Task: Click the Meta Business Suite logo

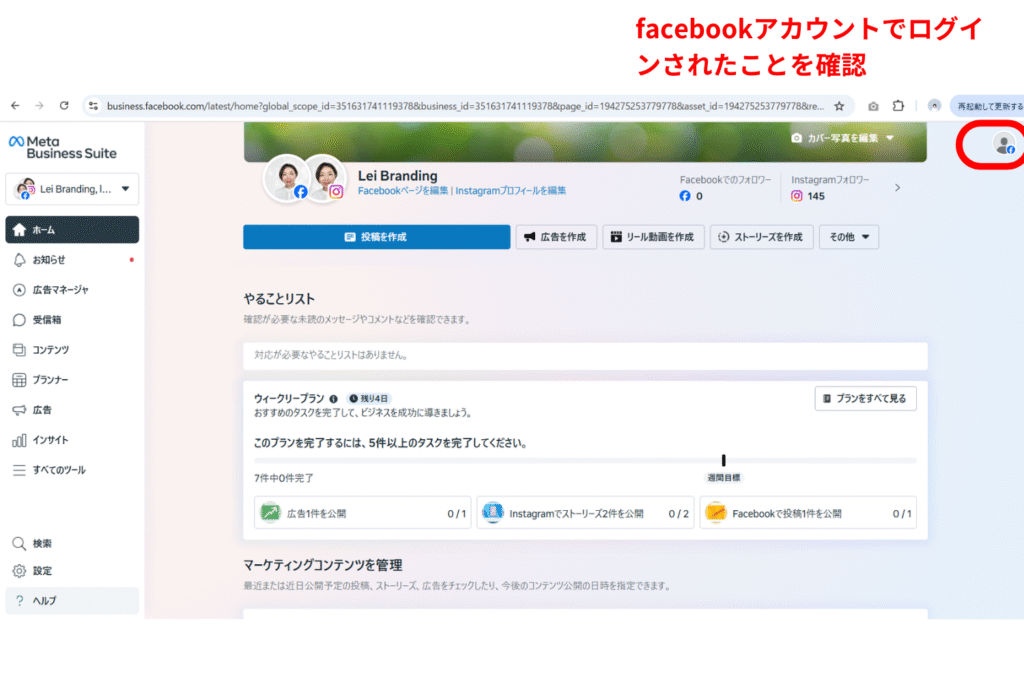Action: [x=62, y=147]
